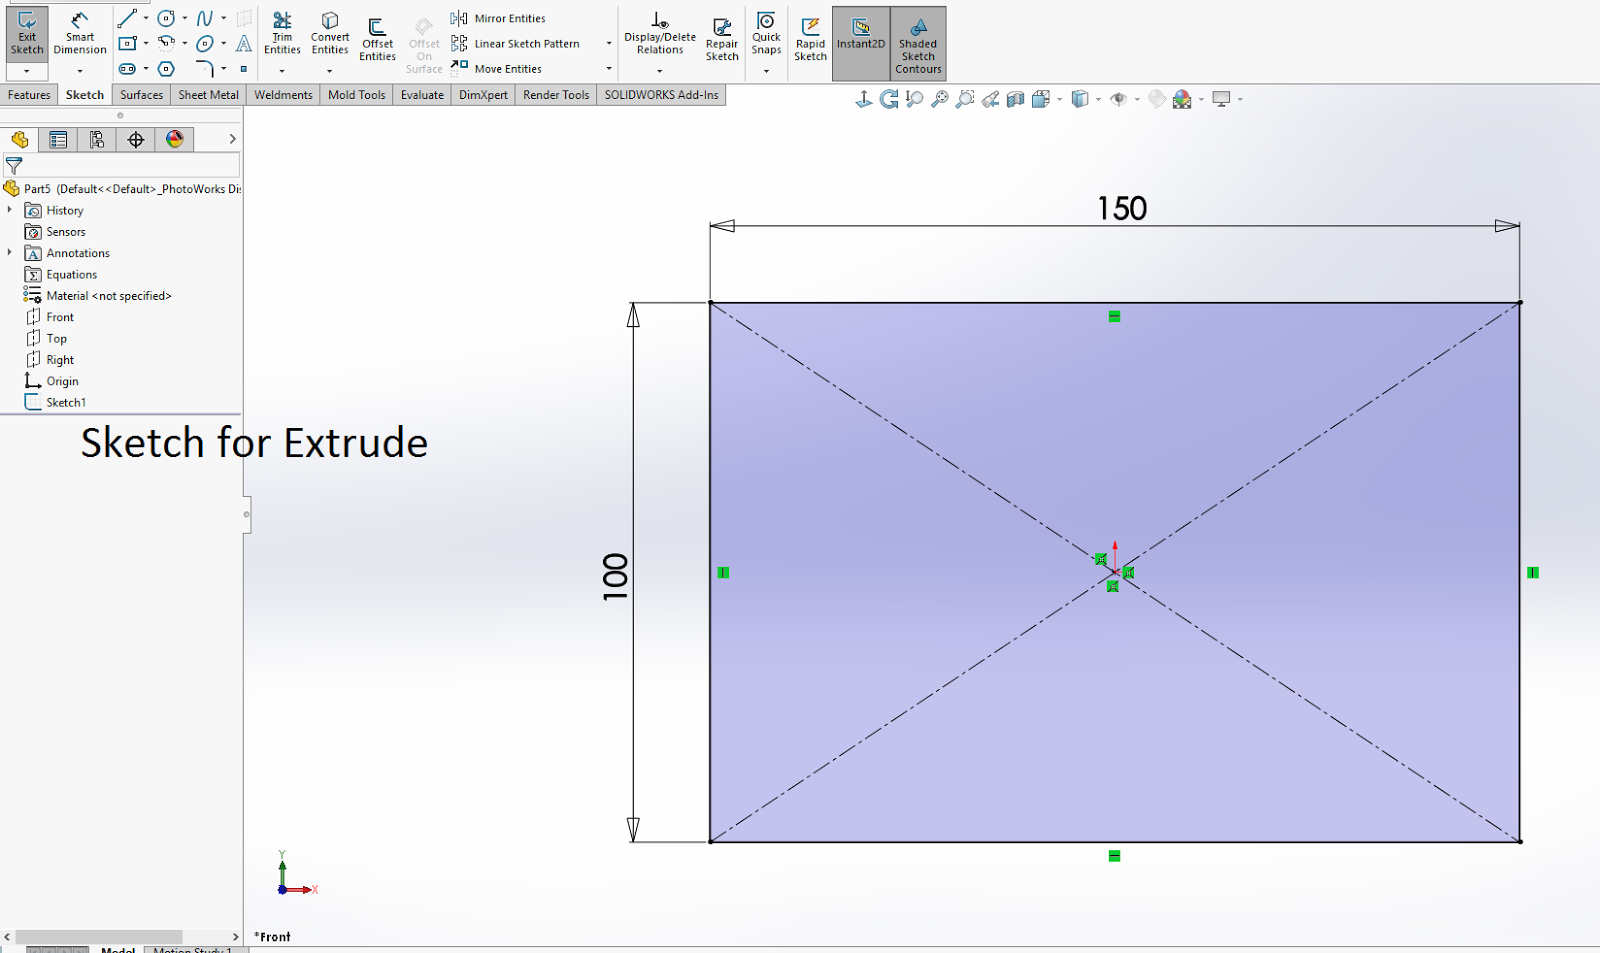
Task: Switch to the Features tab
Action: click(28, 94)
